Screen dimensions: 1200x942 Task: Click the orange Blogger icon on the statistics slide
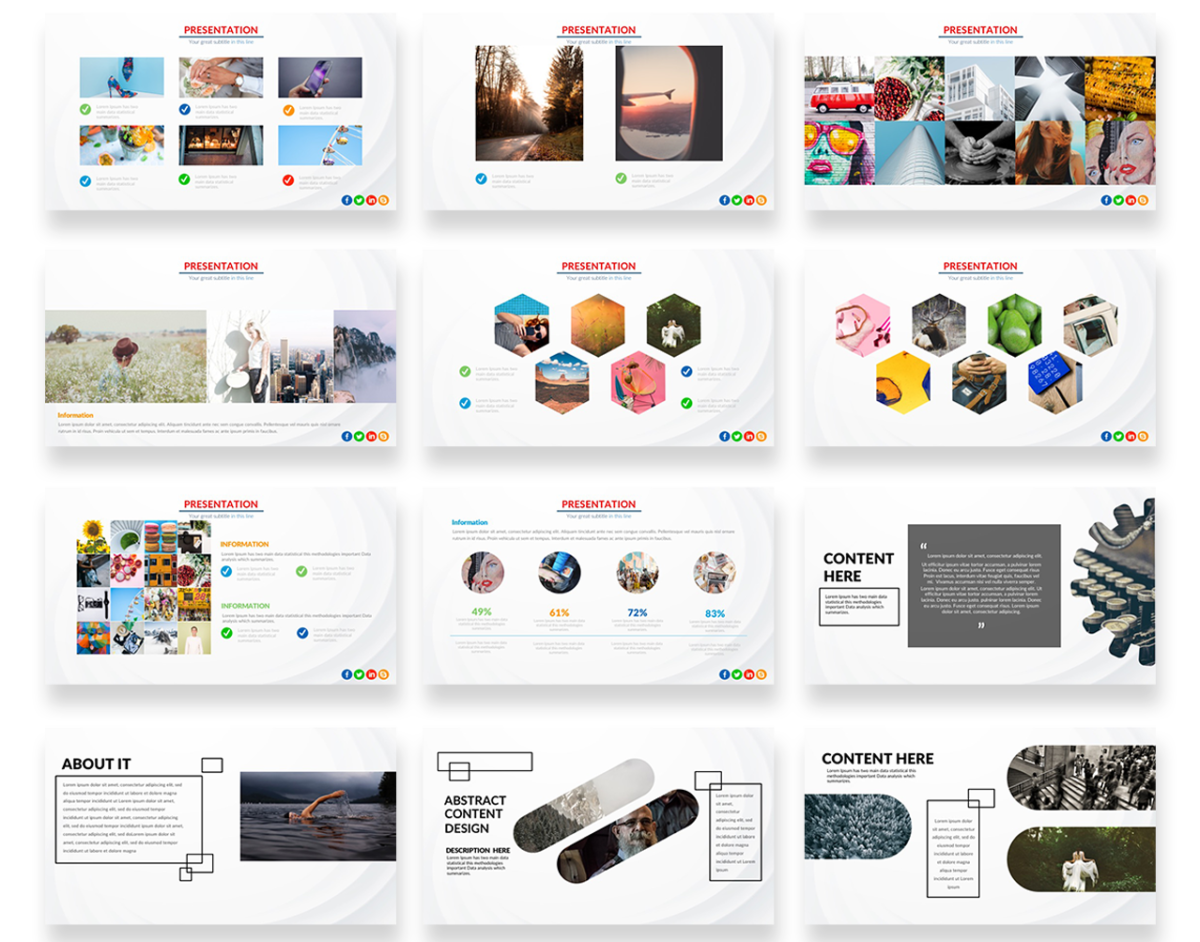[763, 672]
